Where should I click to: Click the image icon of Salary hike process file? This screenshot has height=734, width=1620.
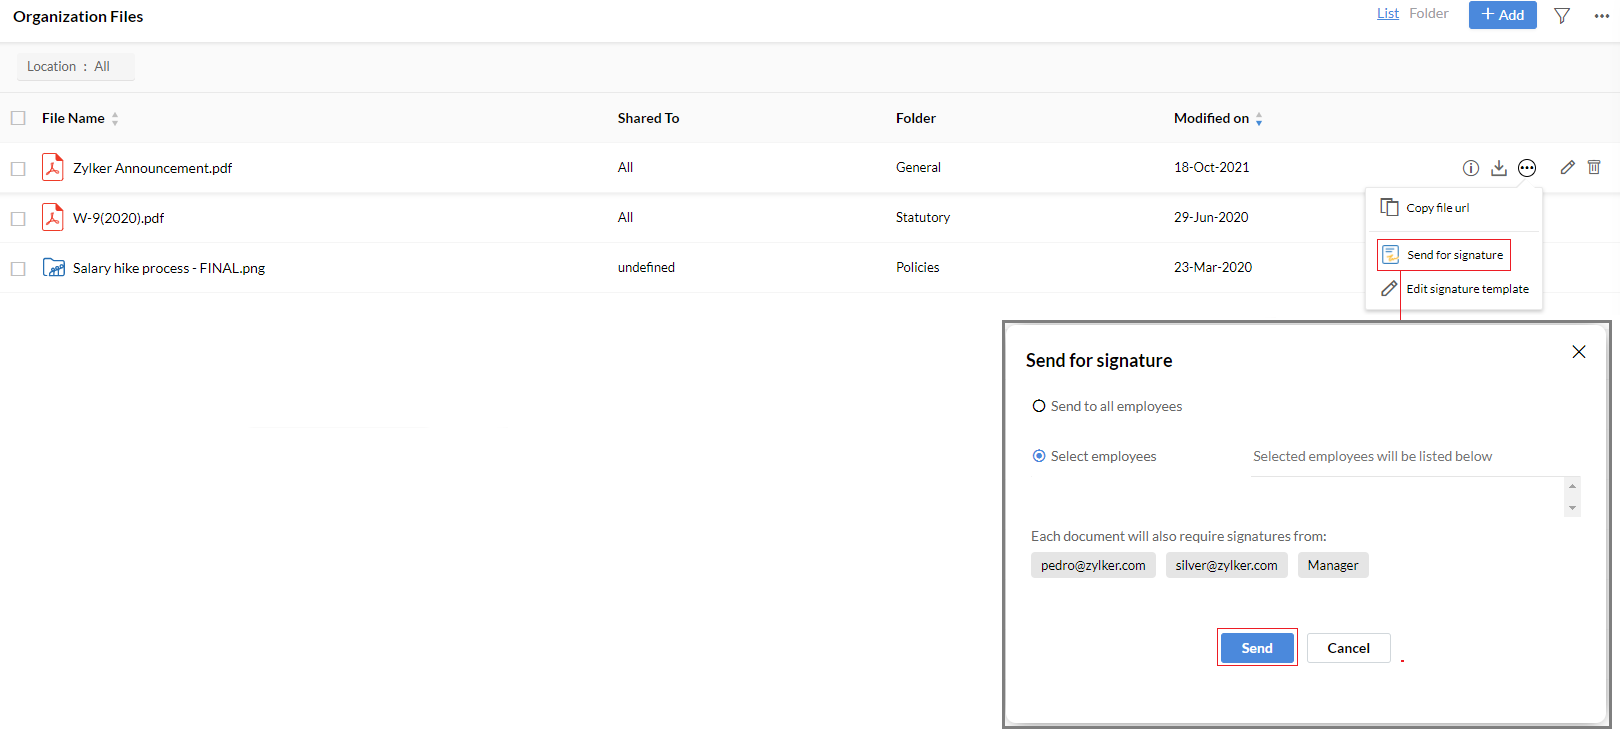(54, 267)
